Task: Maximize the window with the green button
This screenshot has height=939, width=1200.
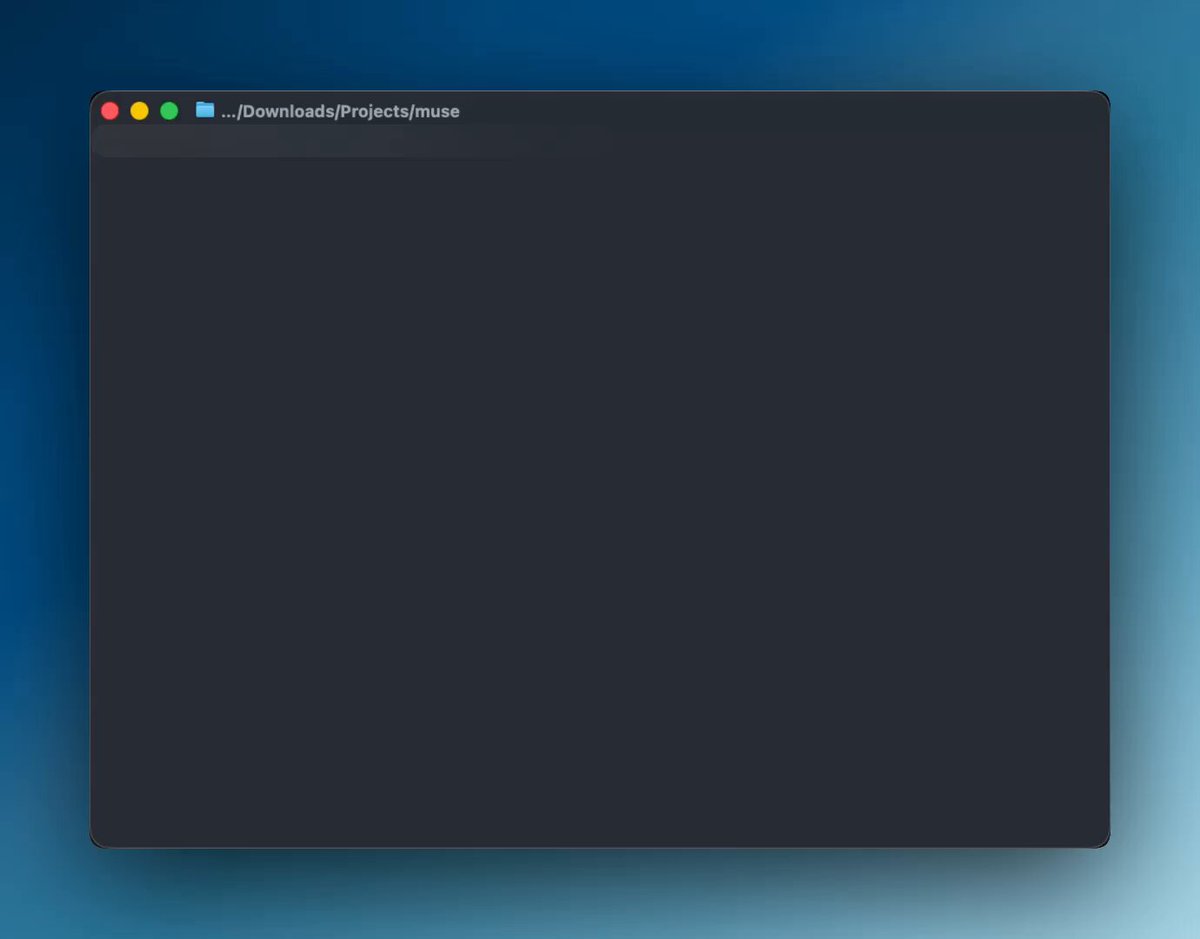Action: [x=170, y=111]
